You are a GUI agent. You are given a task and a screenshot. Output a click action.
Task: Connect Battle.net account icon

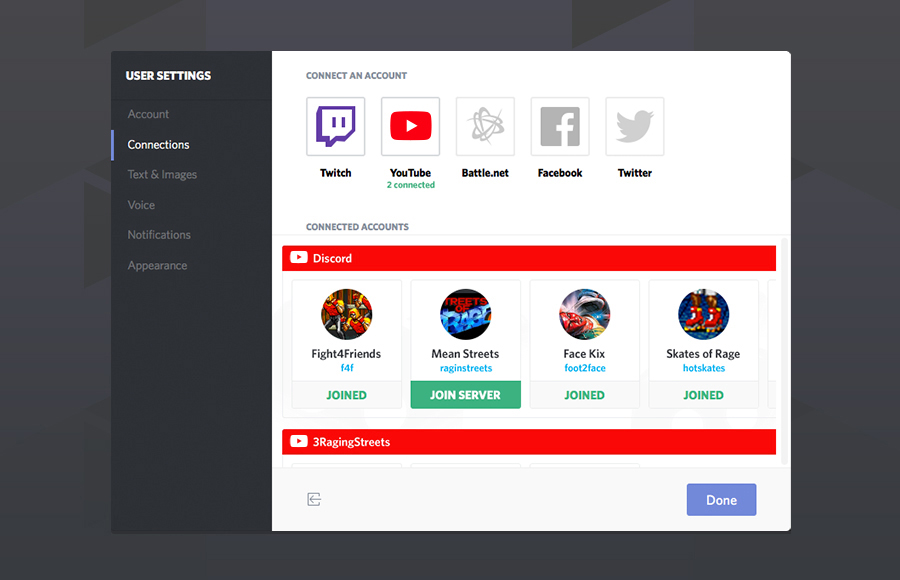pyautogui.click(x=485, y=127)
